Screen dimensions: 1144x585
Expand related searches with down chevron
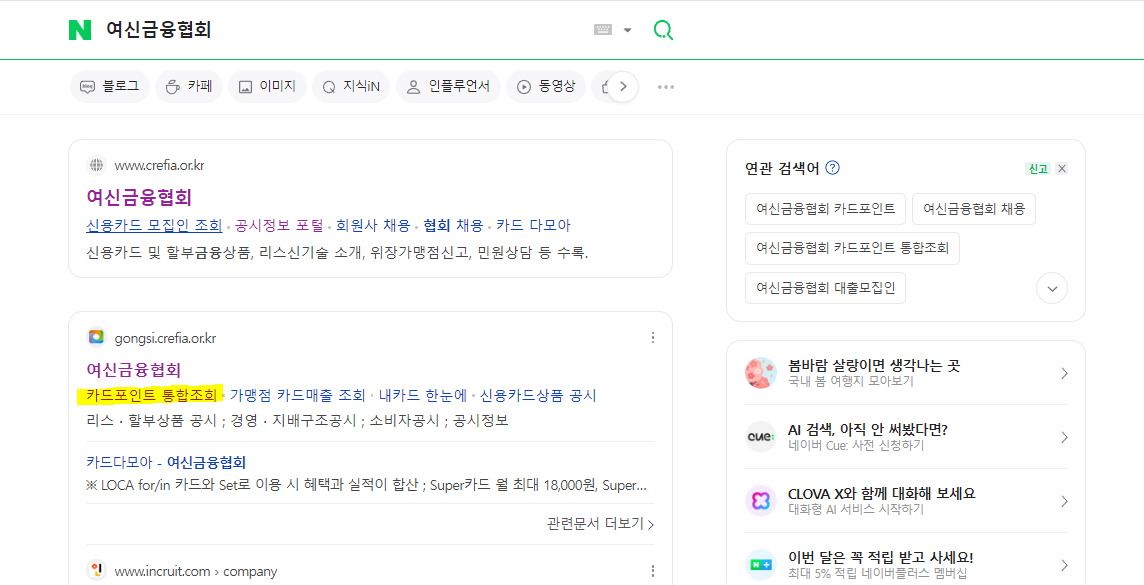click(1052, 288)
